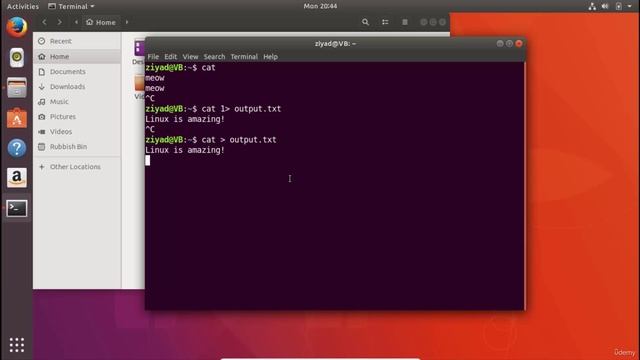Open Other Locations in Files sidebar

tap(77, 167)
